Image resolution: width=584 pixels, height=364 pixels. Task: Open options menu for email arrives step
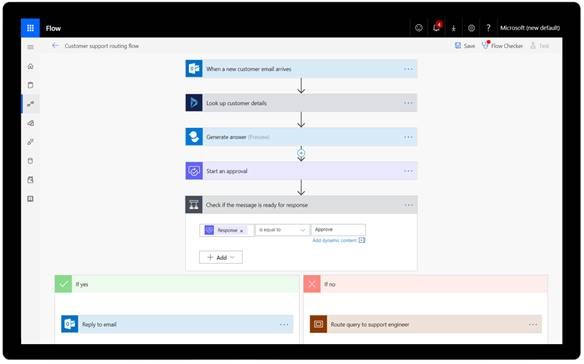point(408,69)
